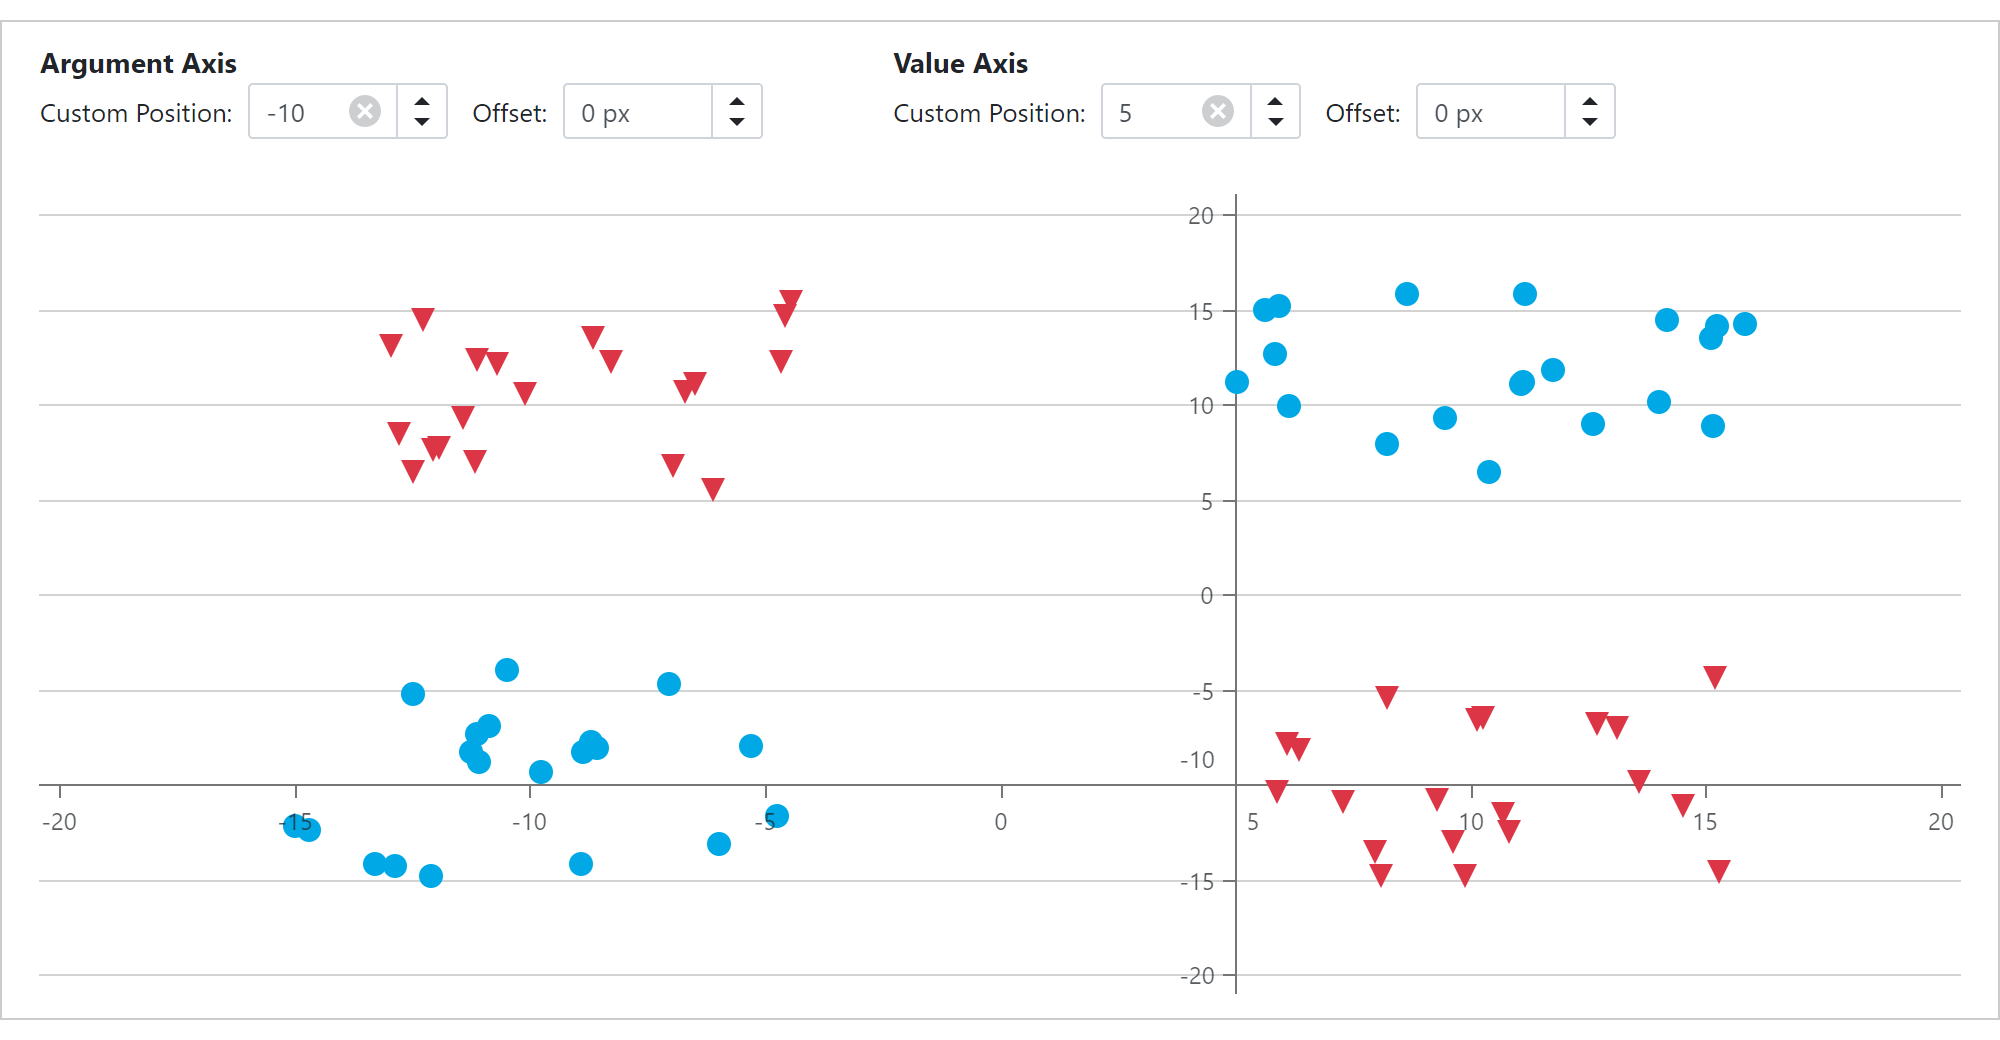2000x1040 pixels.
Task: Click the down arrow on Value Axis position spinner
Action: point(1276,124)
